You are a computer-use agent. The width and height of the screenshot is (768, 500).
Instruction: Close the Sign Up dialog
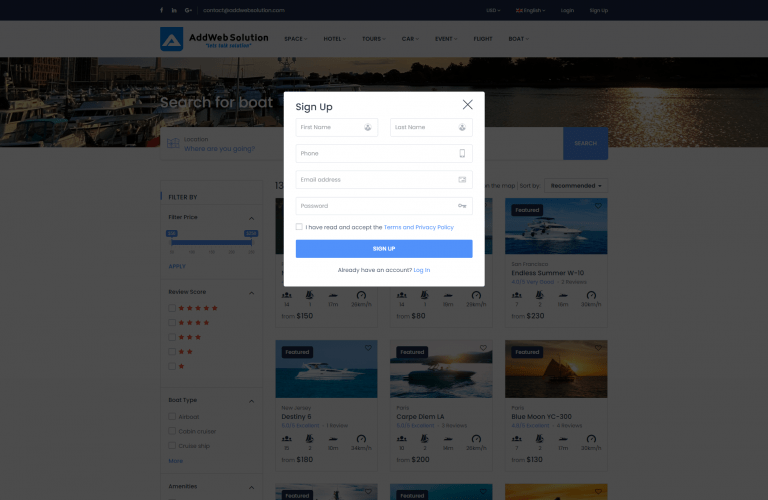pyautogui.click(x=467, y=104)
